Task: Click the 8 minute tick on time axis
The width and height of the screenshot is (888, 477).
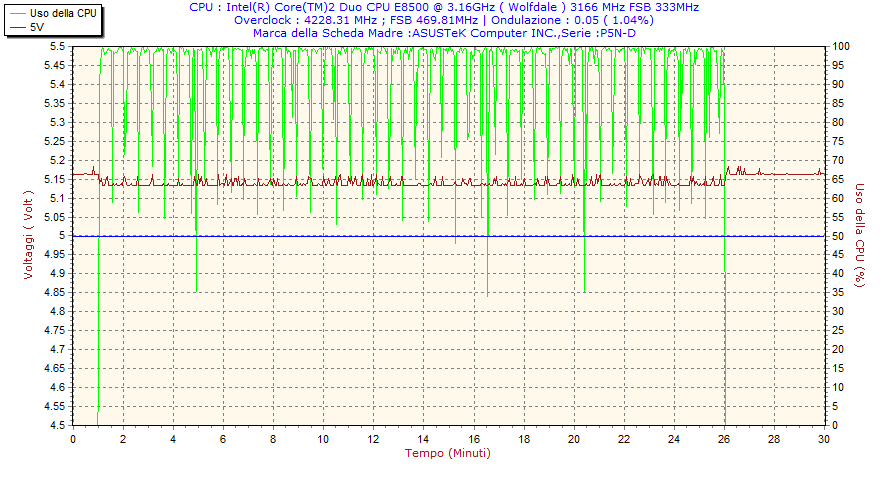Action: pos(273,439)
